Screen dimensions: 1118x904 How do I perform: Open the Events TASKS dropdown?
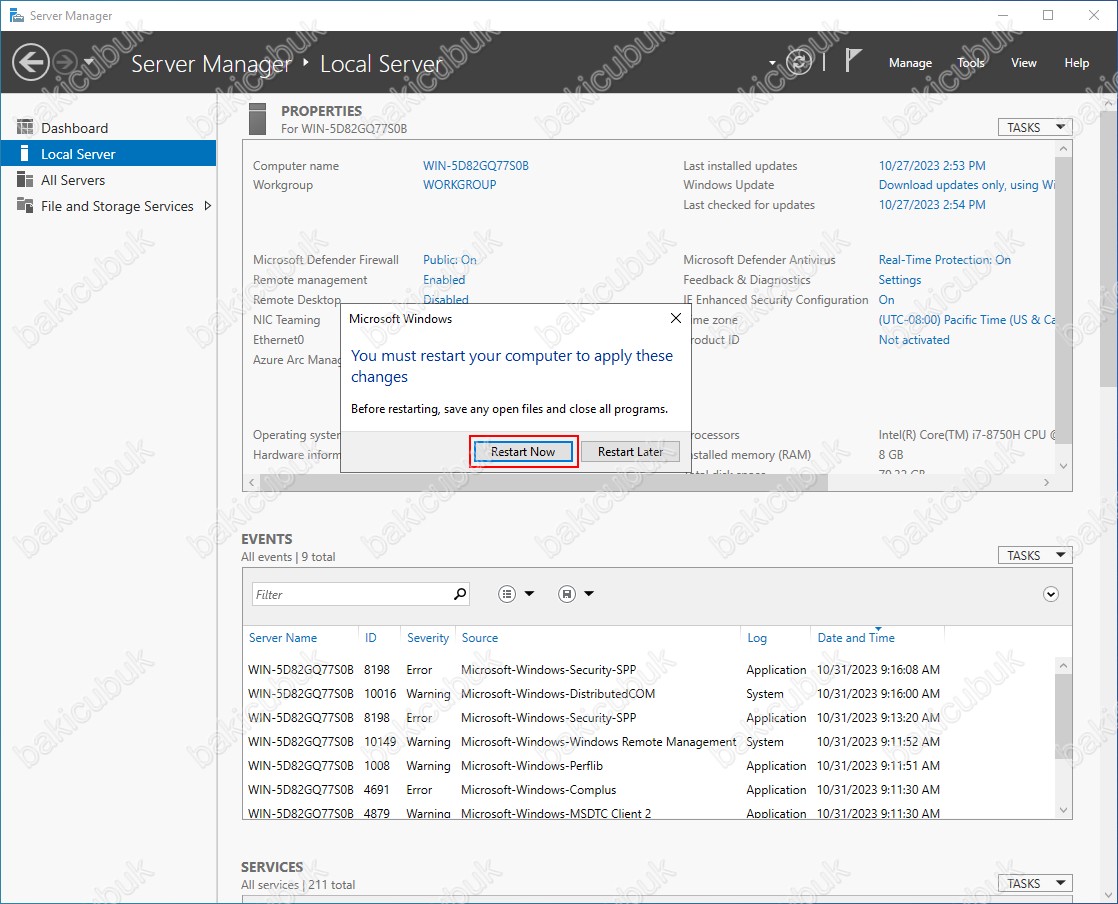pos(1035,555)
